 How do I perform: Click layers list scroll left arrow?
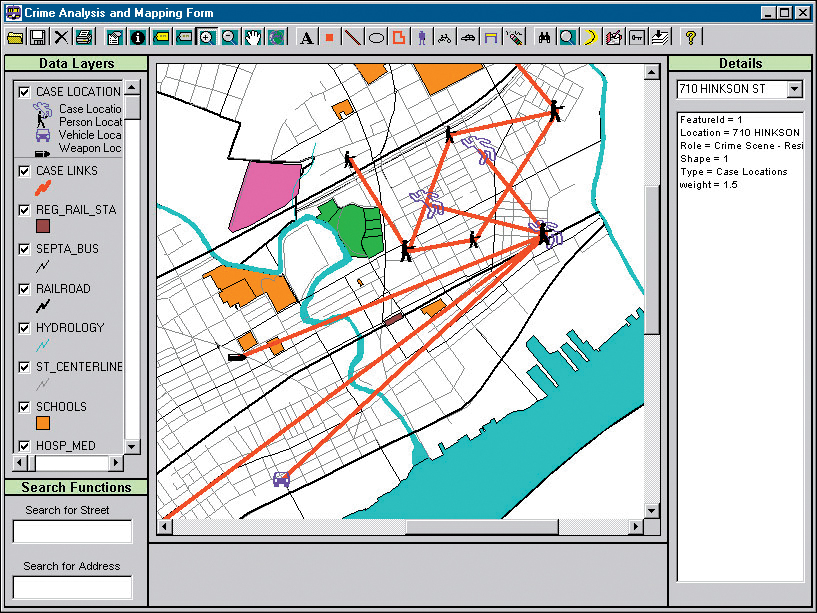pyautogui.click(x=20, y=462)
